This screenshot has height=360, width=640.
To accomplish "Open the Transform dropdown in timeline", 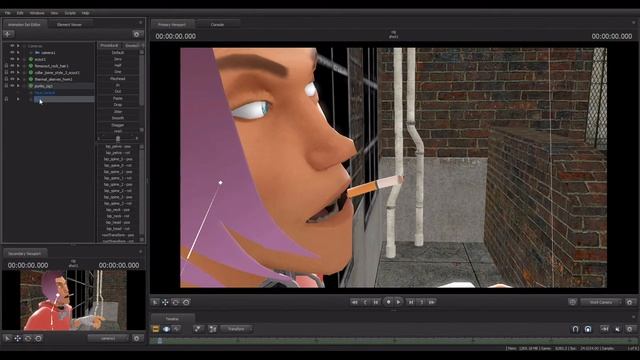I will pyautogui.click(x=237, y=329).
